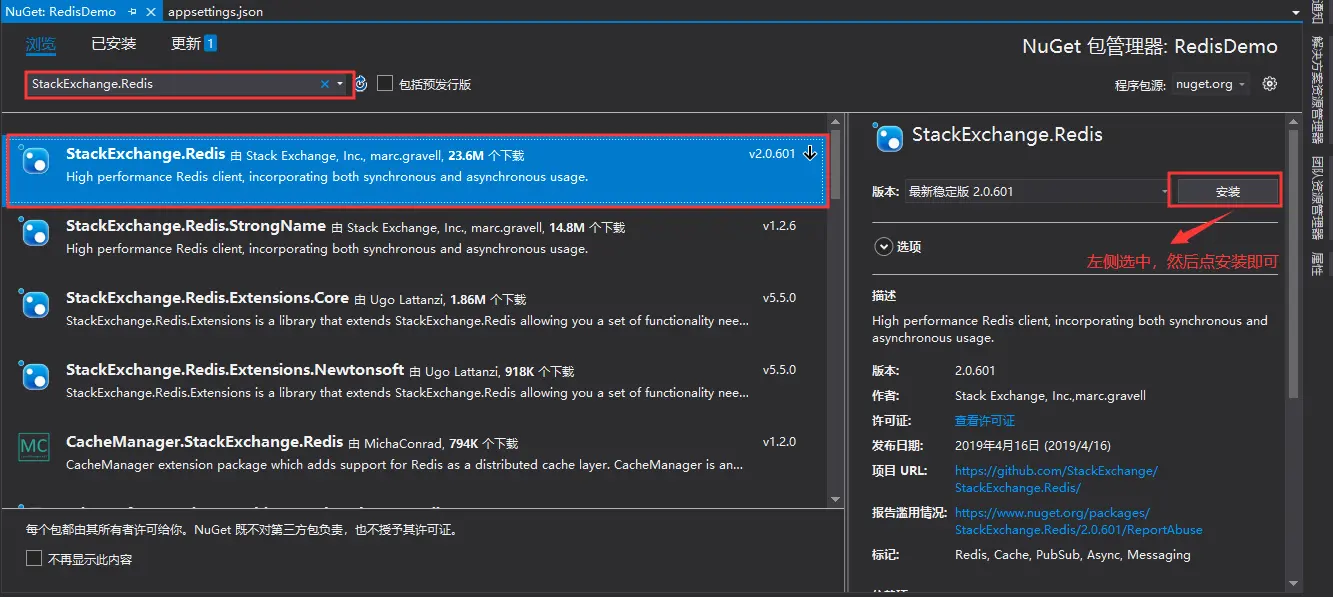Open the appsettings.json tab
The width and height of the screenshot is (1333, 597).
click(216, 12)
